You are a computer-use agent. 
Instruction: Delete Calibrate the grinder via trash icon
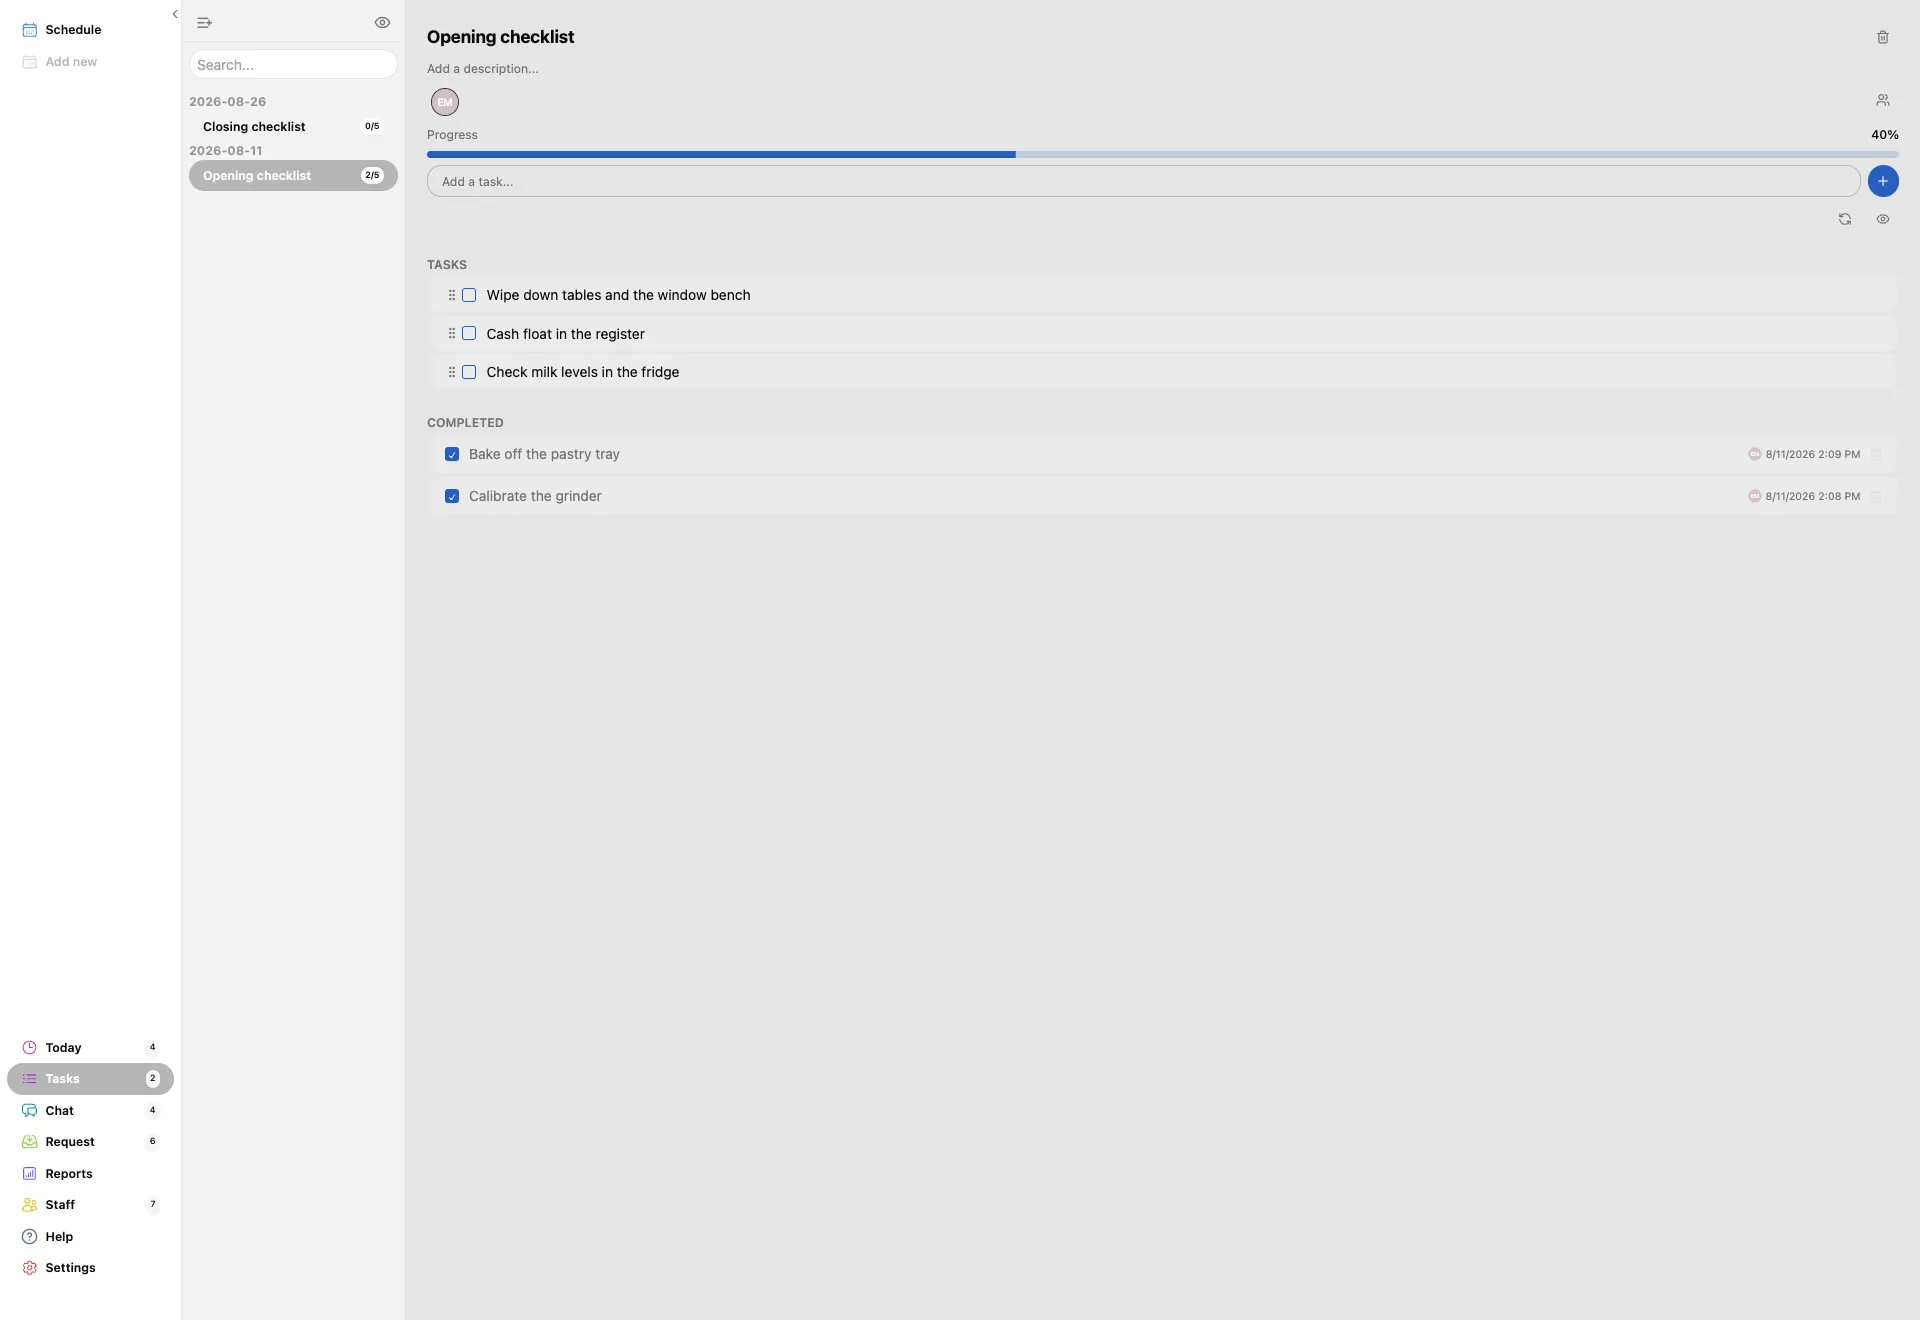pyautogui.click(x=1876, y=496)
